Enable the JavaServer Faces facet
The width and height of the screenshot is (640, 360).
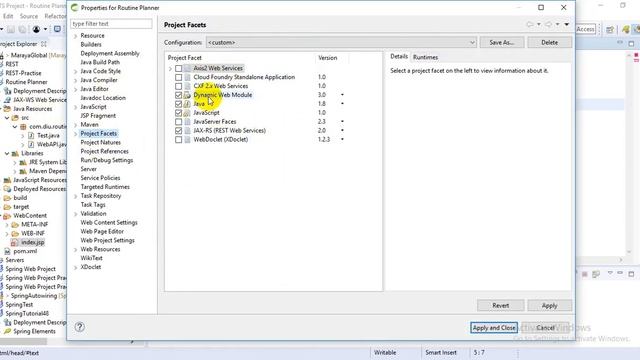178,122
